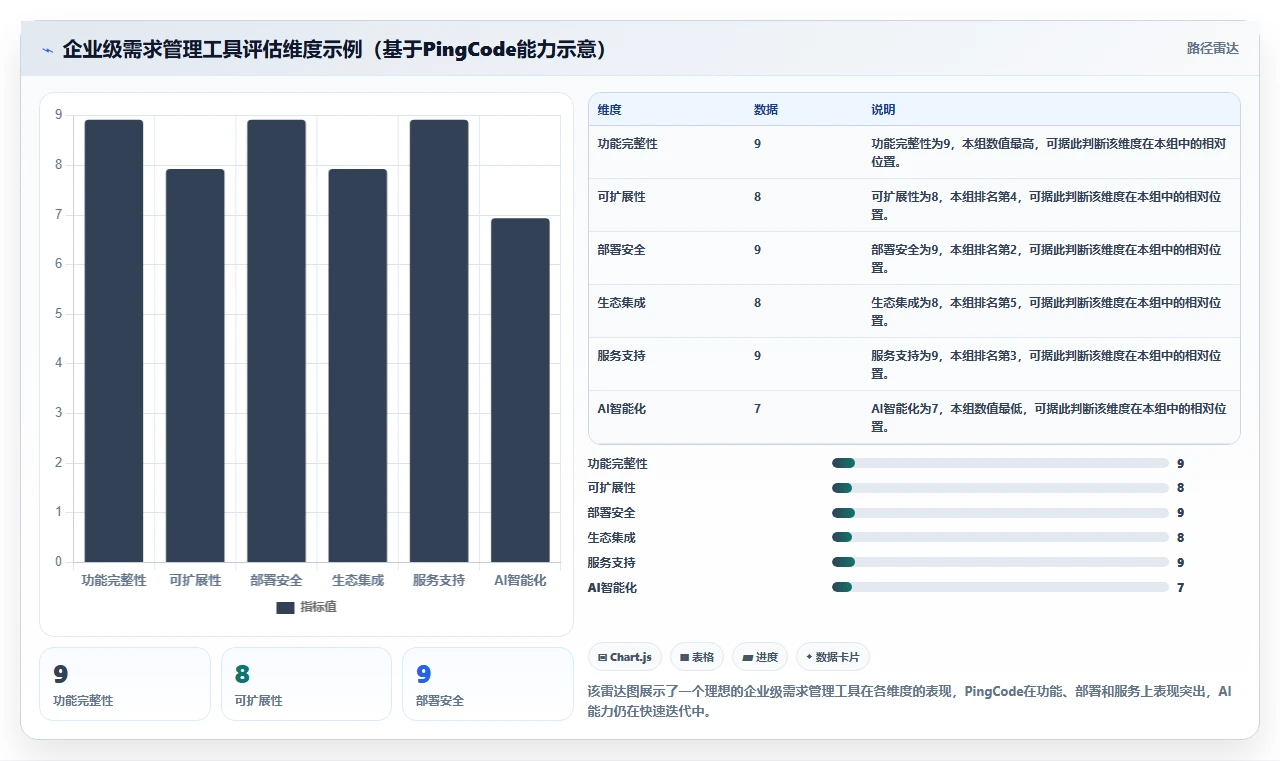Click description '本组数值最低' in table
The image size is (1280, 761).
pos(987,409)
